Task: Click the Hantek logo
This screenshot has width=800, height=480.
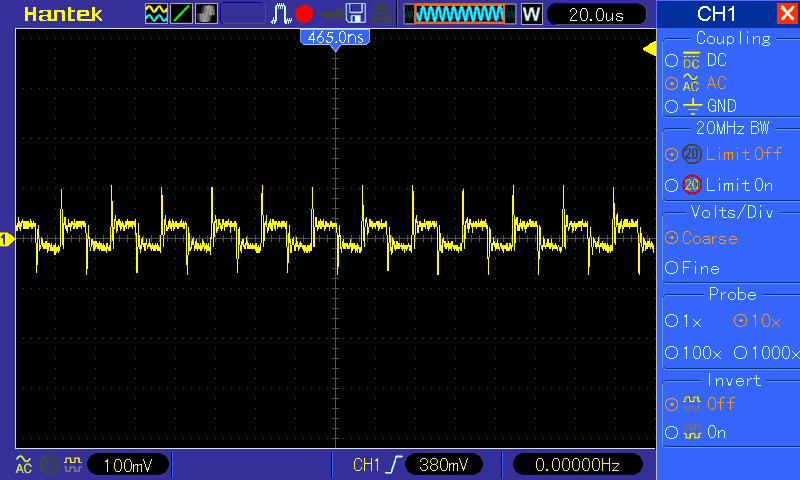Action: point(63,14)
